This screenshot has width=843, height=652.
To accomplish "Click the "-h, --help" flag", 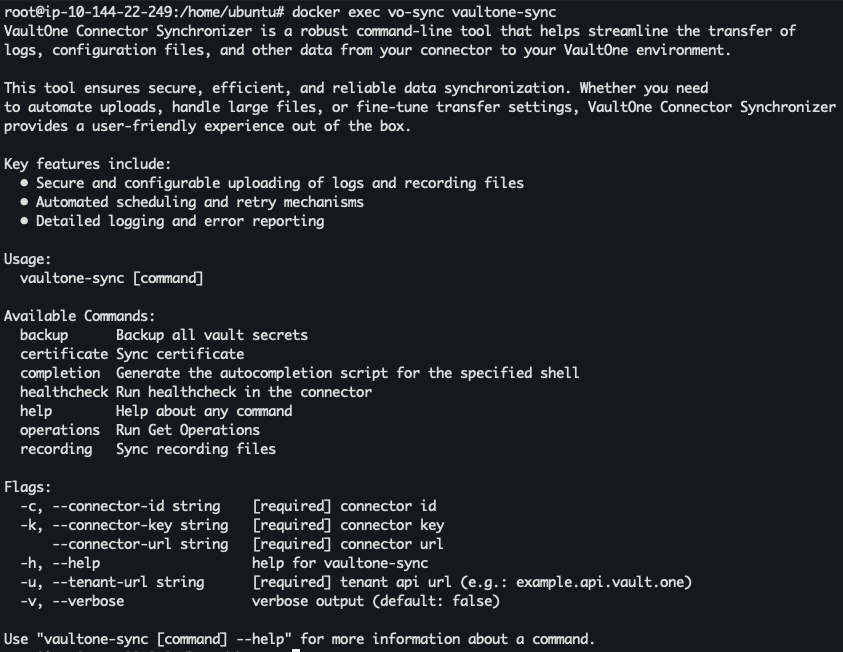I will (60, 563).
